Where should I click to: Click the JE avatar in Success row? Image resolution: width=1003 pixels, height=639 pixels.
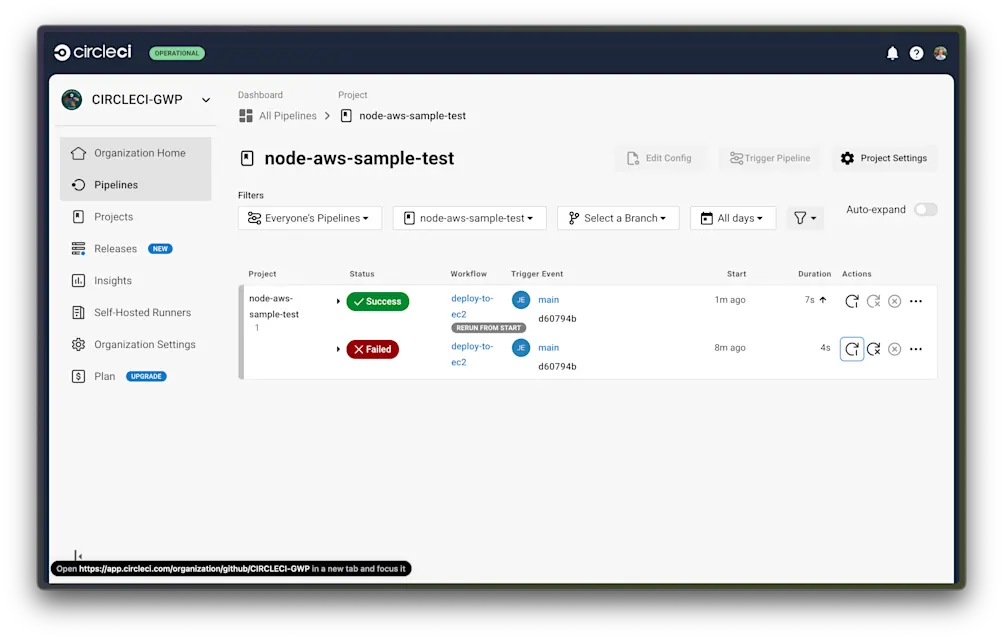tap(521, 299)
